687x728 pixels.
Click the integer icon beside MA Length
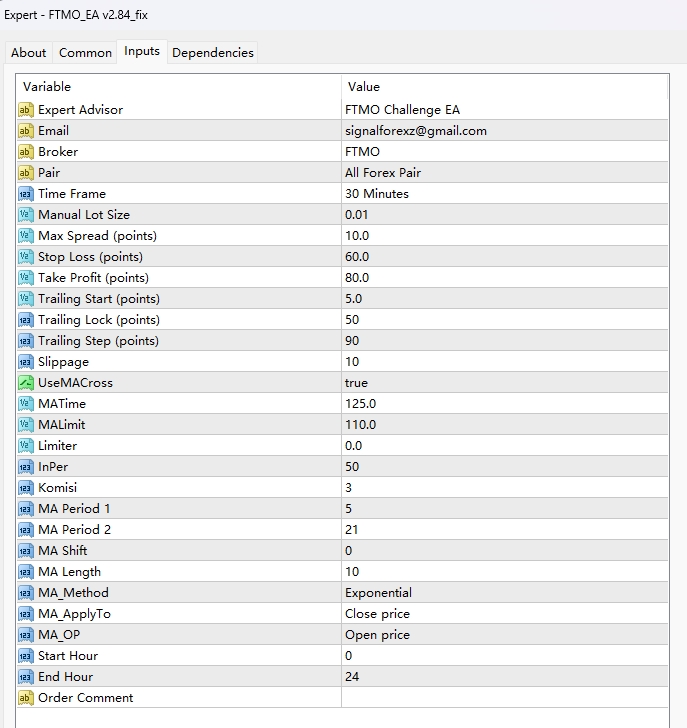[26, 572]
